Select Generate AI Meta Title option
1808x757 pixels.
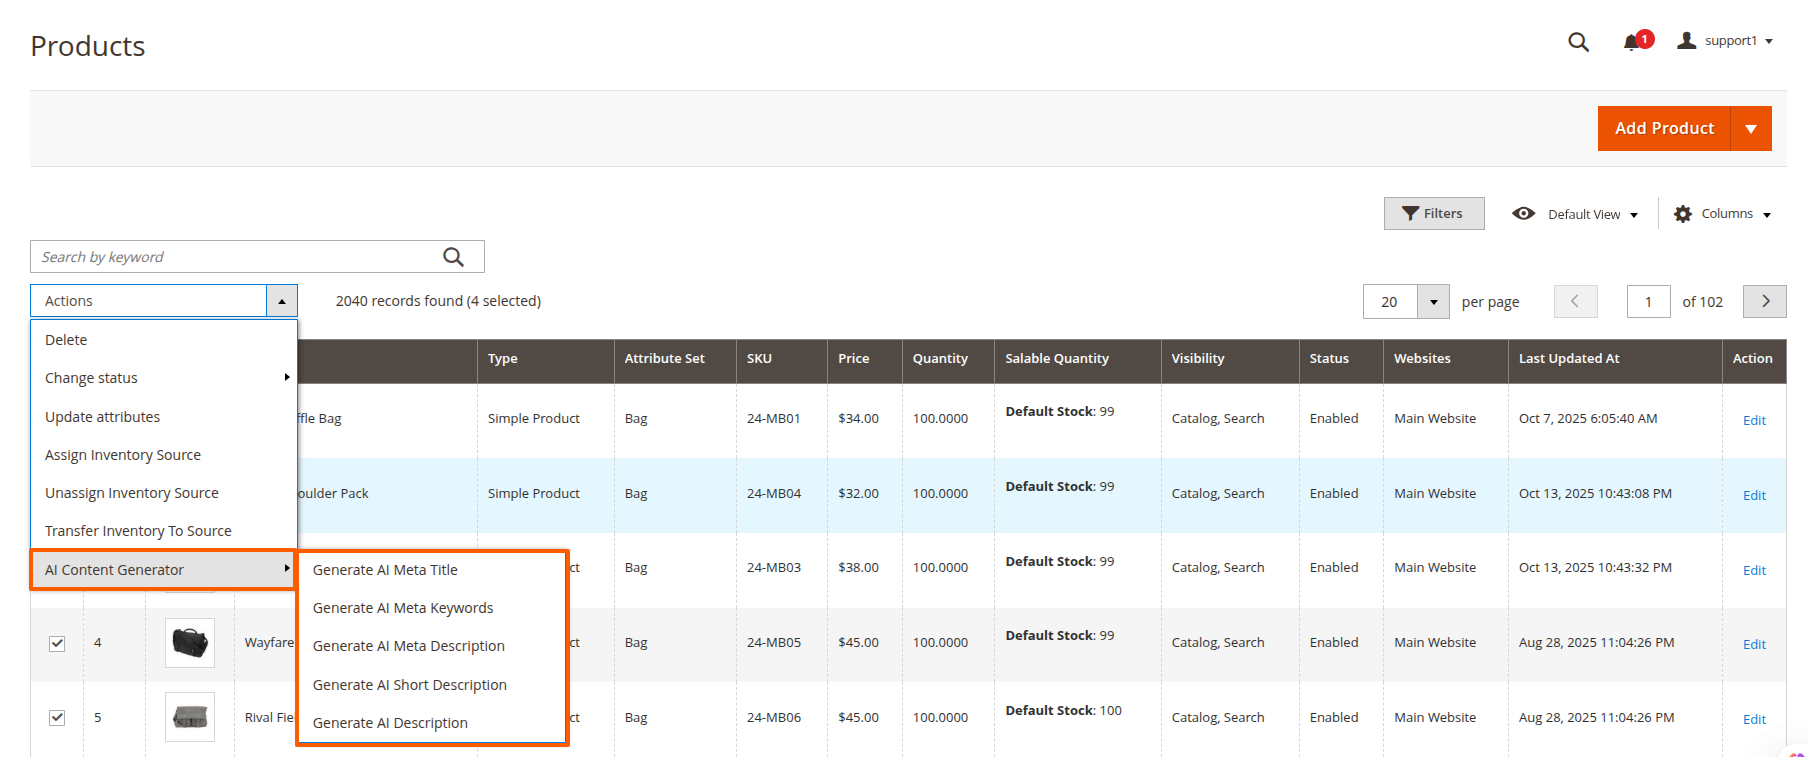point(385,570)
